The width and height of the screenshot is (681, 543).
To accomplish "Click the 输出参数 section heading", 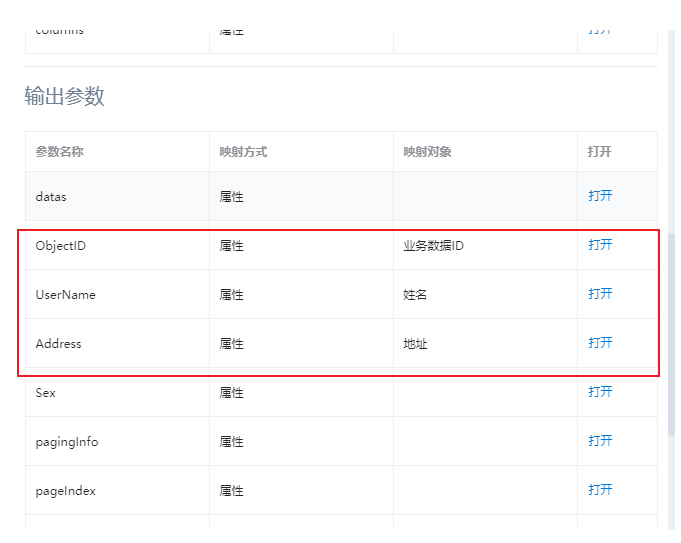I will click(x=65, y=97).
